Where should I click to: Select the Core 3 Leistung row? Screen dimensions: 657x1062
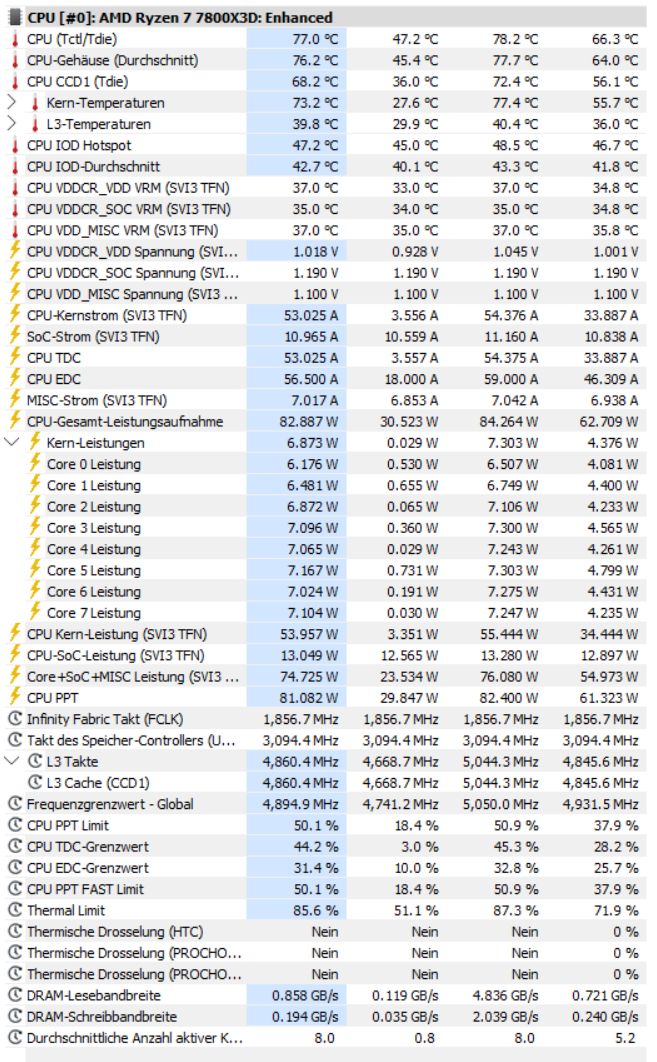pos(326,528)
